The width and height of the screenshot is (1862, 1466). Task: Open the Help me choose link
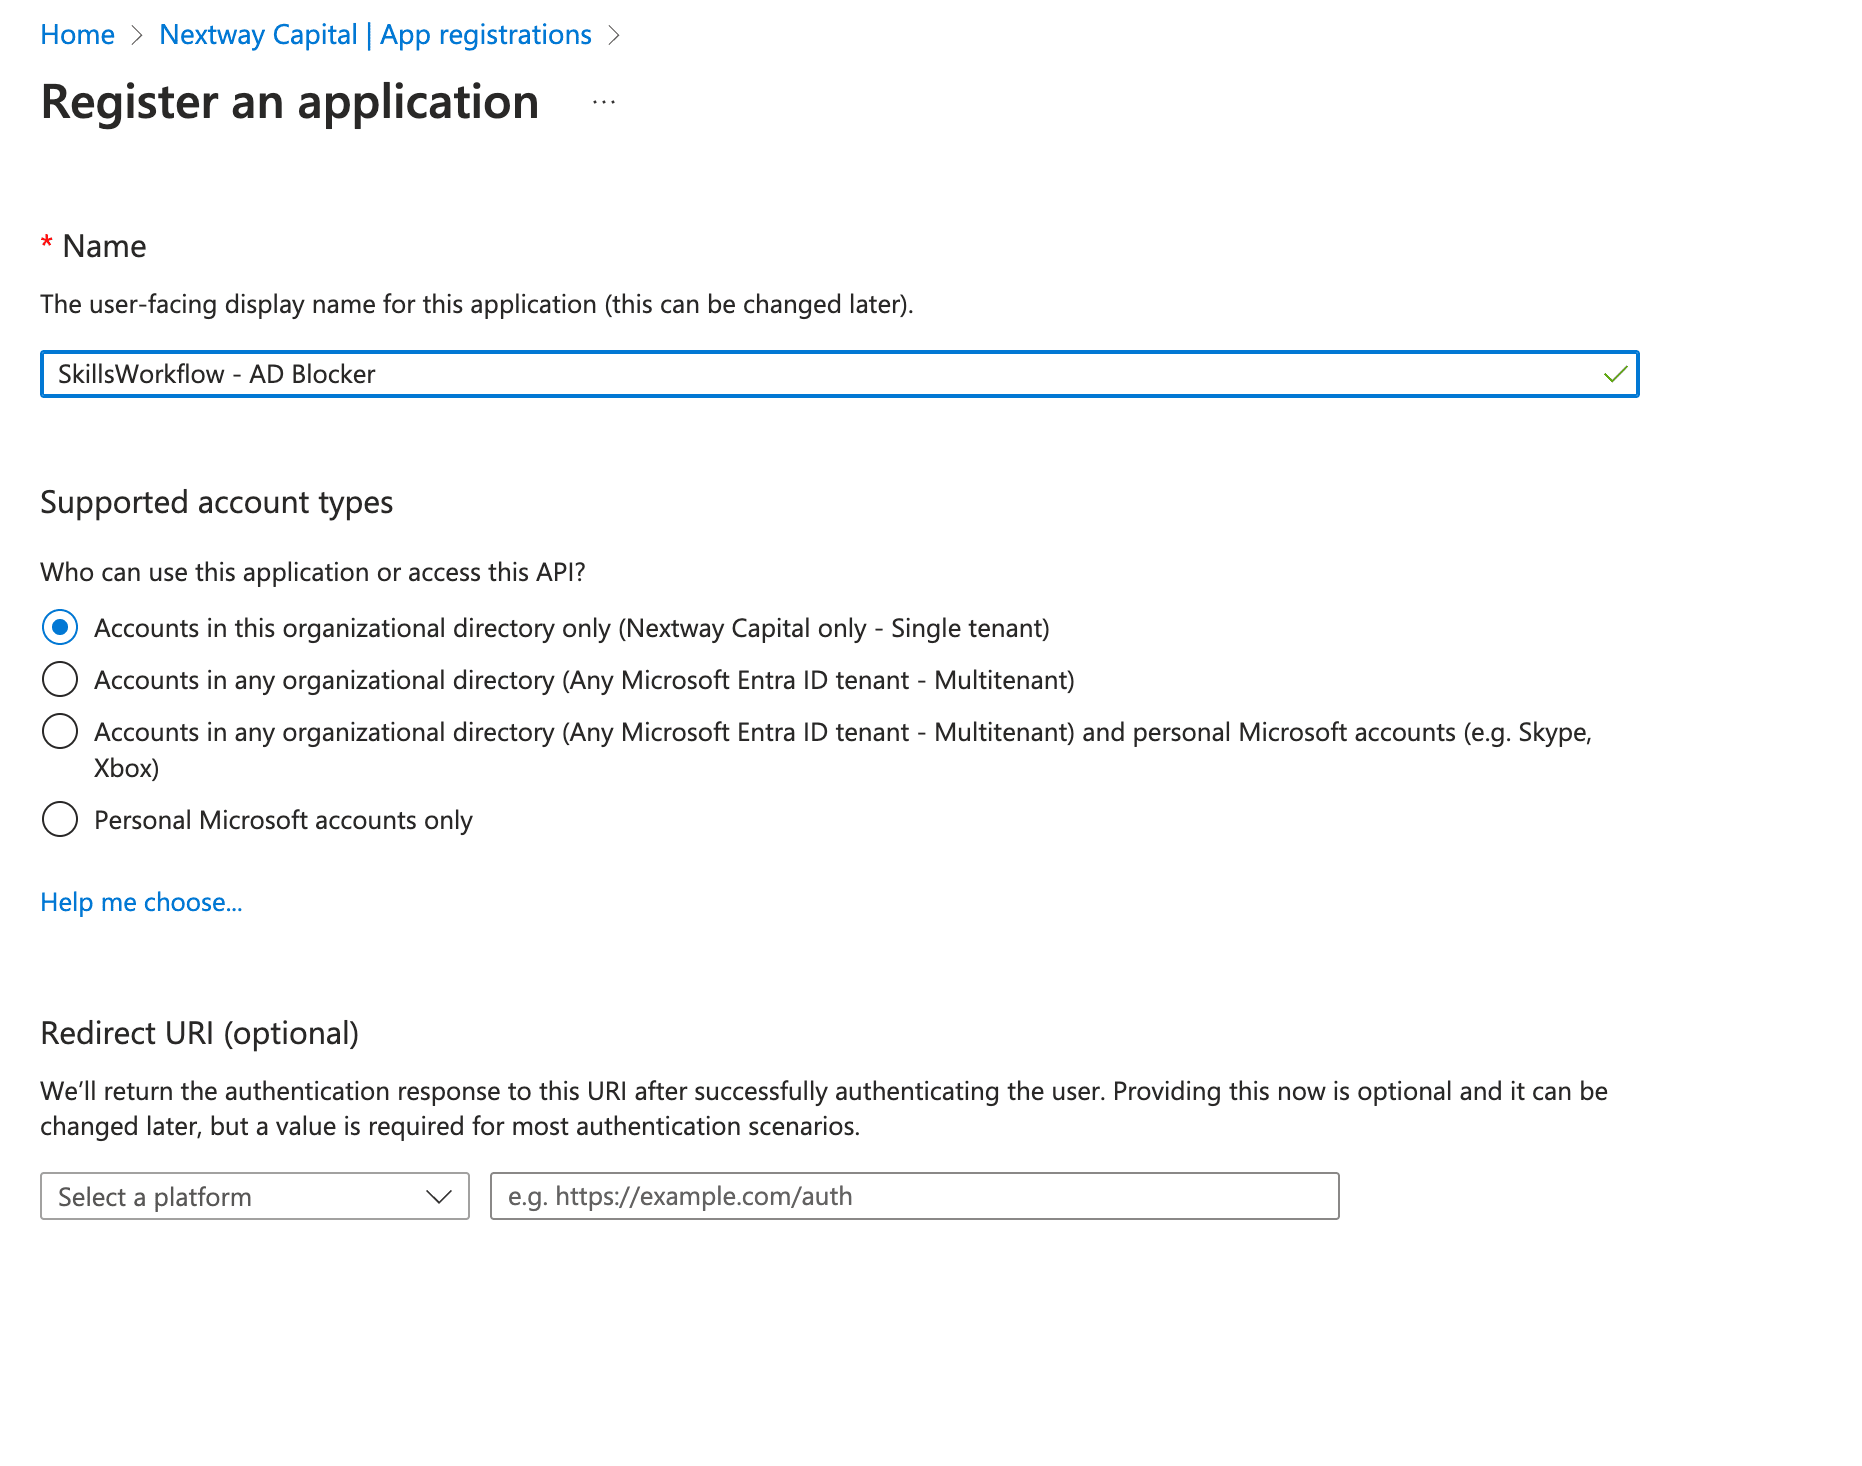pyautogui.click(x=141, y=902)
